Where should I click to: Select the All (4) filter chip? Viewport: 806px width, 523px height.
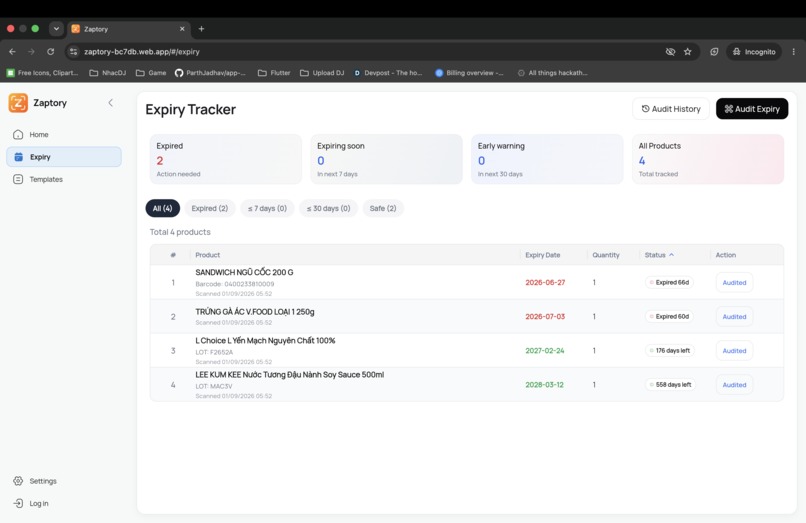[162, 208]
